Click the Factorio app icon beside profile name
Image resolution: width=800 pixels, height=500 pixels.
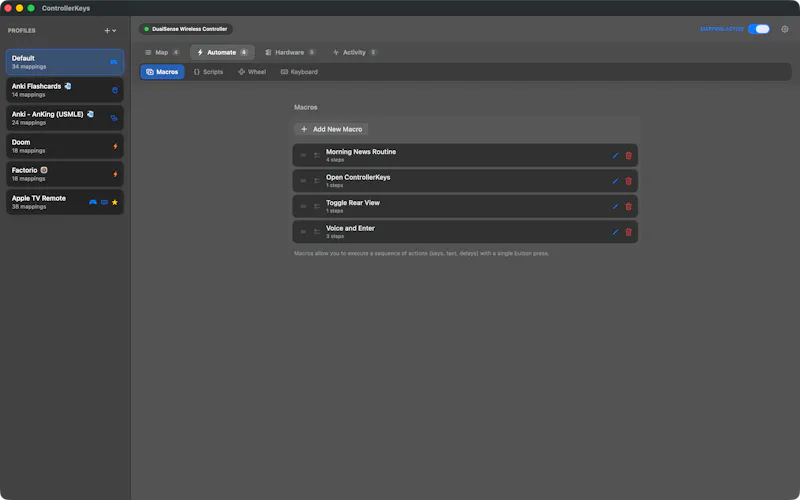pos(44,170)
